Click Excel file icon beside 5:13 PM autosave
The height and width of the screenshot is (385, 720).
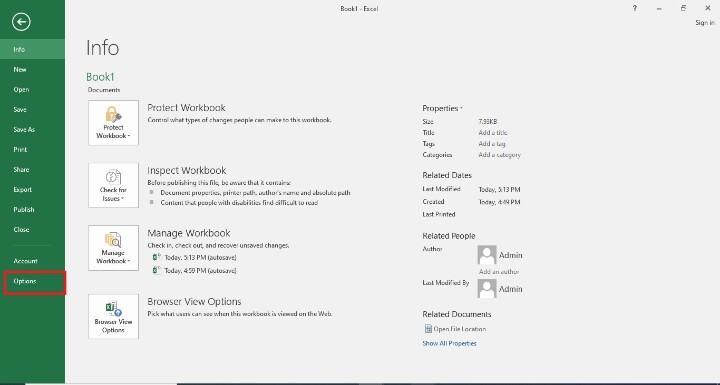pos(157,257)
